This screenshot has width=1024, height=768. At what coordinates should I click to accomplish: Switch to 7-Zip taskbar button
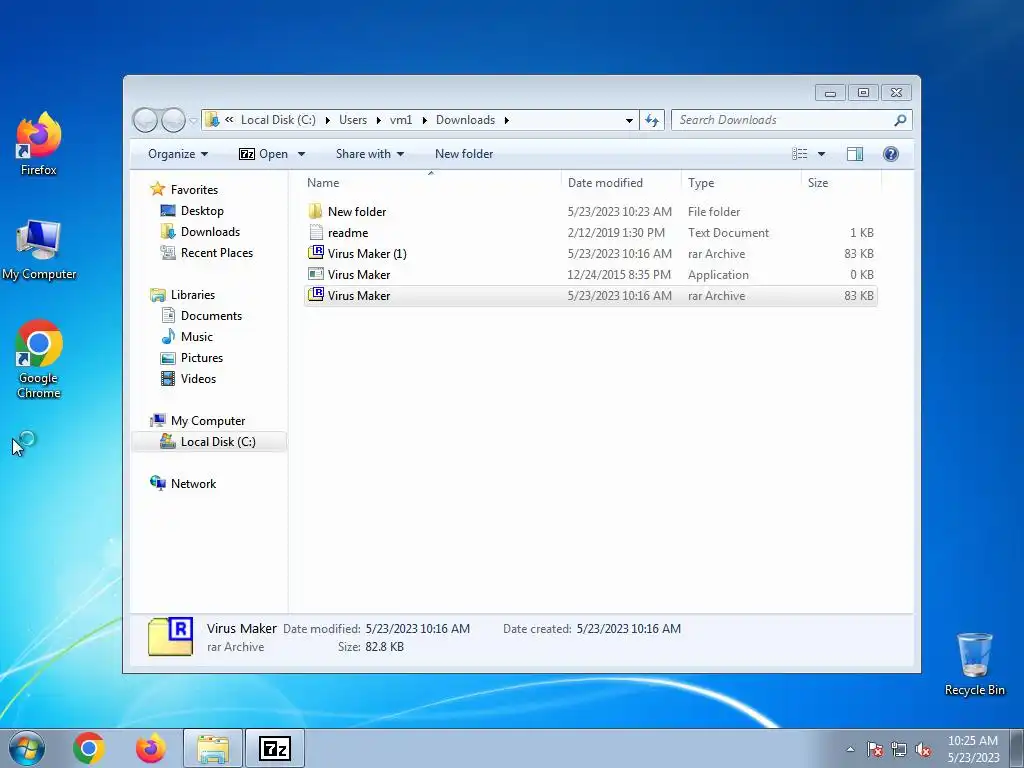[x=275, y=748]
